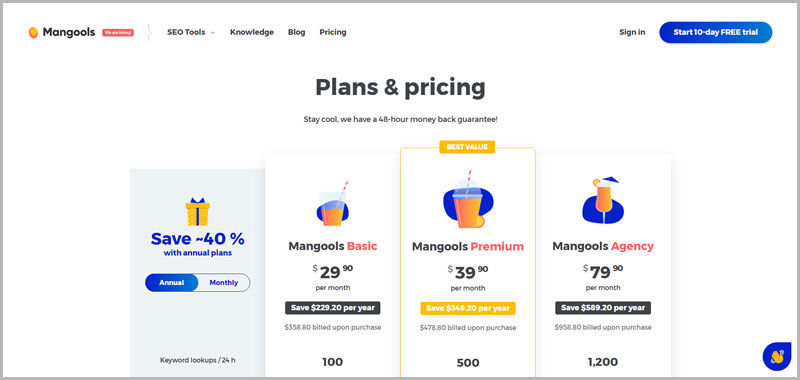Switch billing to Monthly
The height and width of the screenshot is (380, 800).
coord(224,283)
